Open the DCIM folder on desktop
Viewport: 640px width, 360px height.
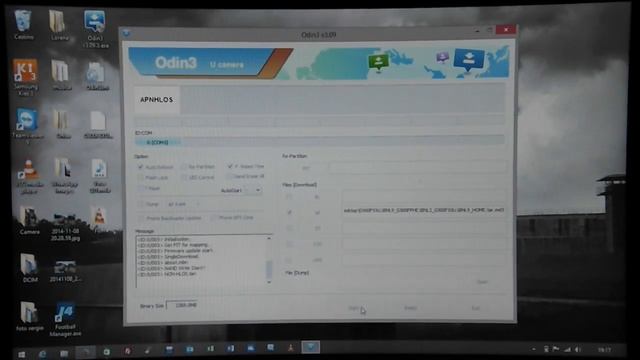(x=29, y=267)
